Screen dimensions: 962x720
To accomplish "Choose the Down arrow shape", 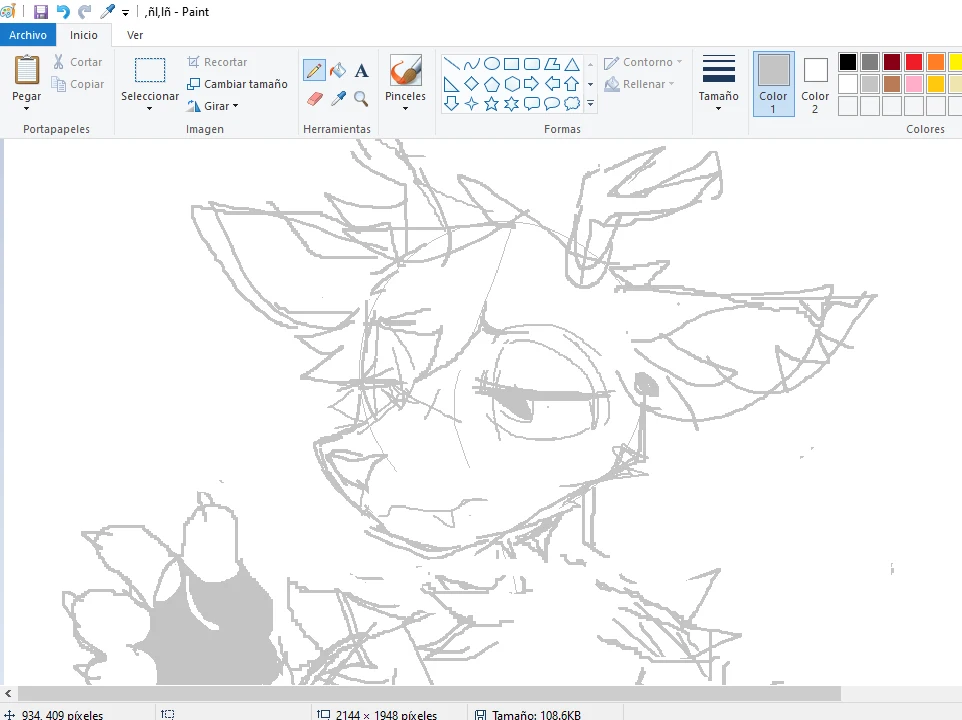I will point(452,104).
